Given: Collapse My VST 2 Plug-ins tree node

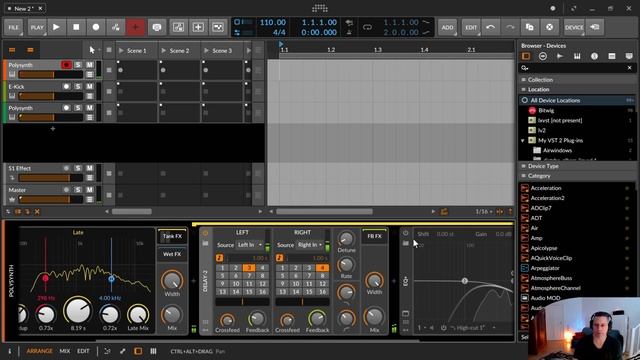Looking at the screenshot, I should pyautogui.click(x=523, y=140).
